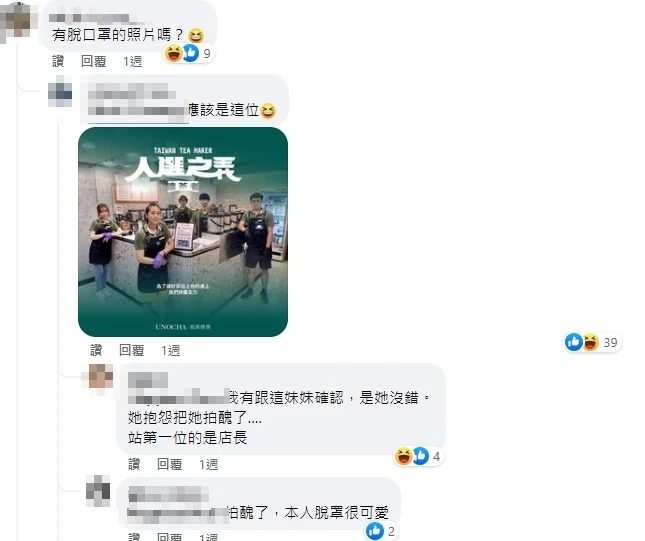This screenshot has height=541, width=645.
Task: Reply to the 有脫口罩的照片嗎 comment
Action: pos(93,62)
